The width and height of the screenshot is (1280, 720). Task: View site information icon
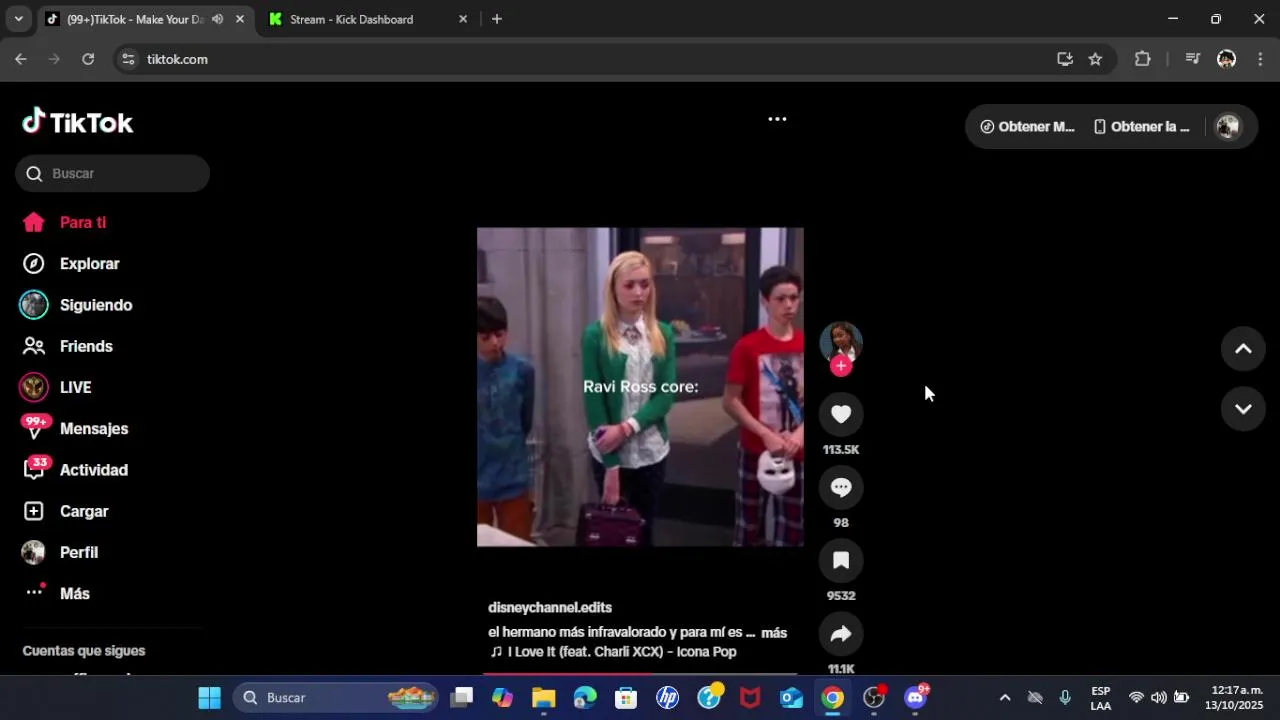[127, 59]
